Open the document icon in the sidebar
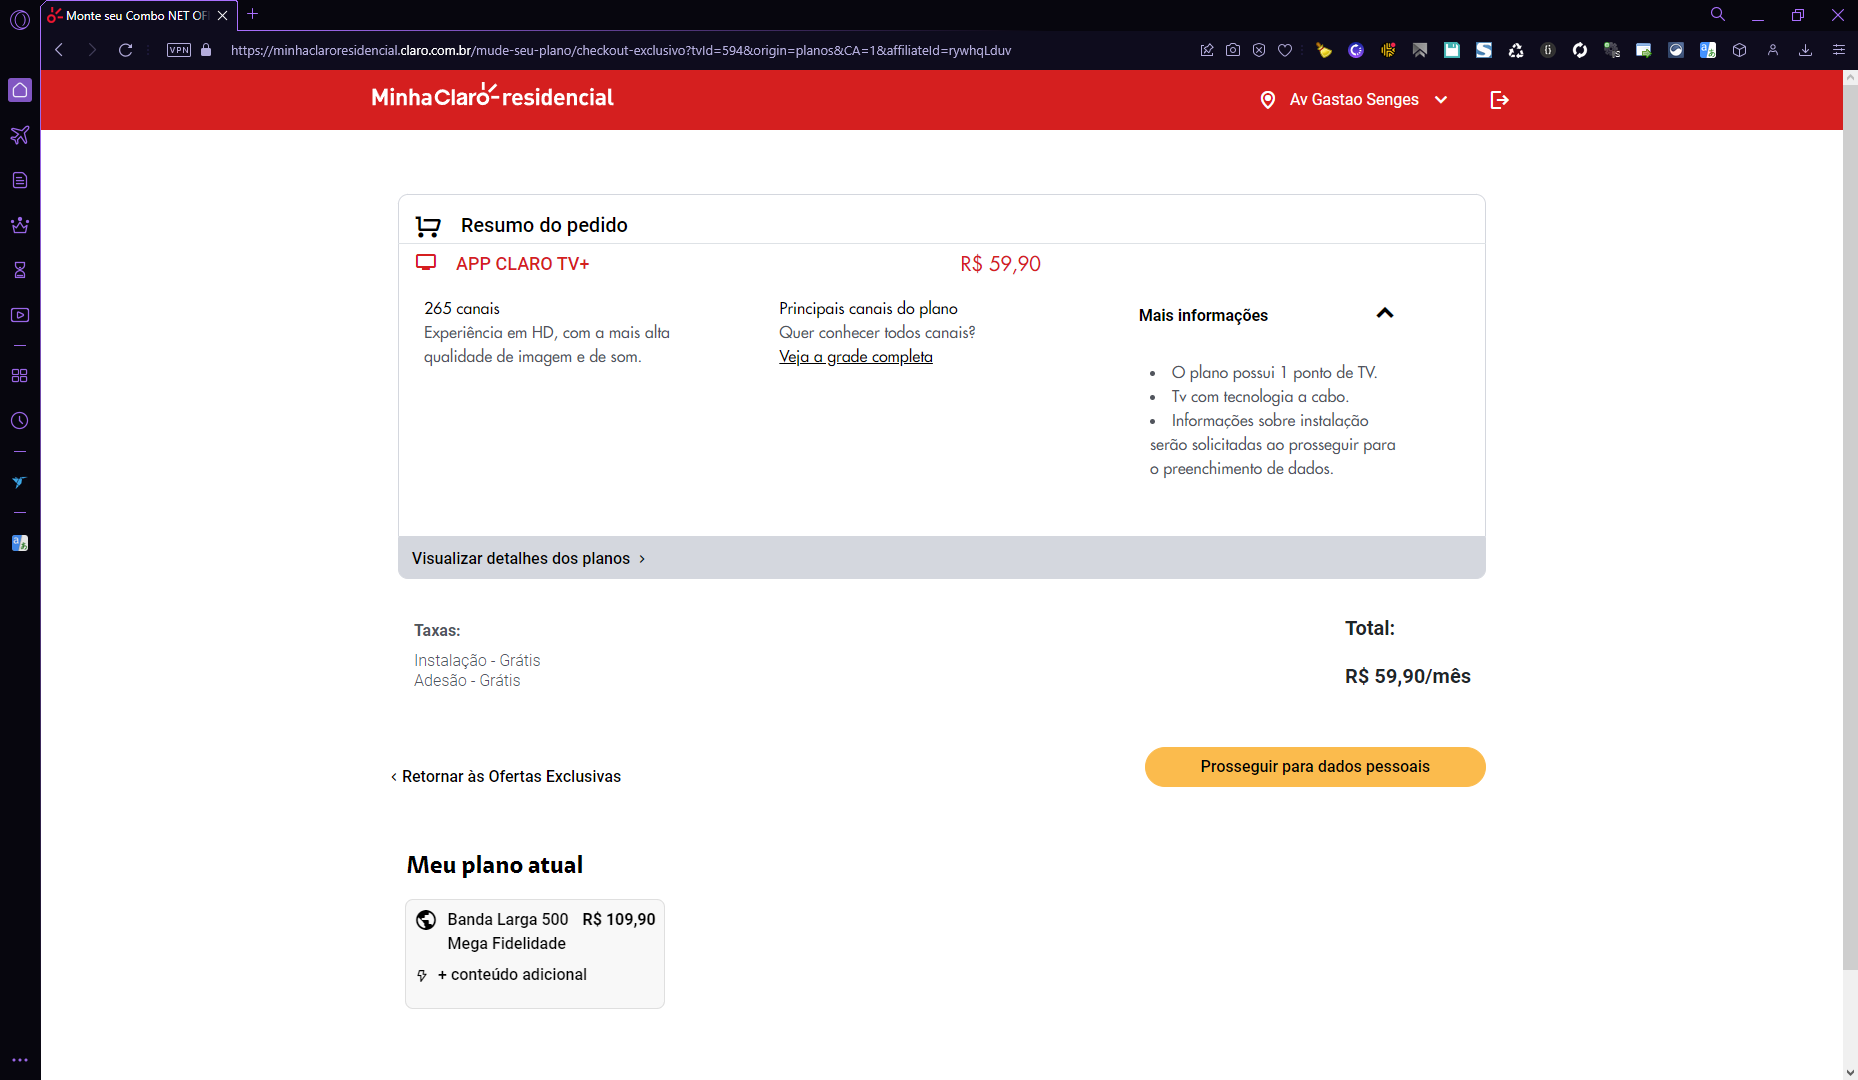1858x1080 pixels. point(20,180)
